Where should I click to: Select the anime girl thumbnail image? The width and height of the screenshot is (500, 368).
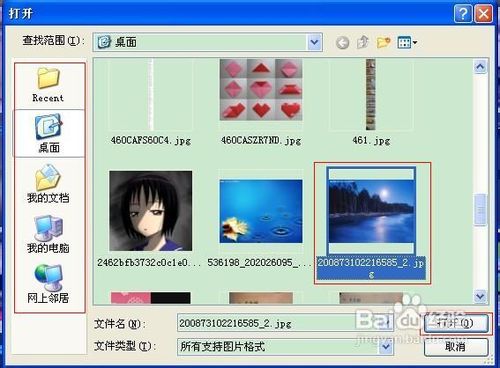151,211
